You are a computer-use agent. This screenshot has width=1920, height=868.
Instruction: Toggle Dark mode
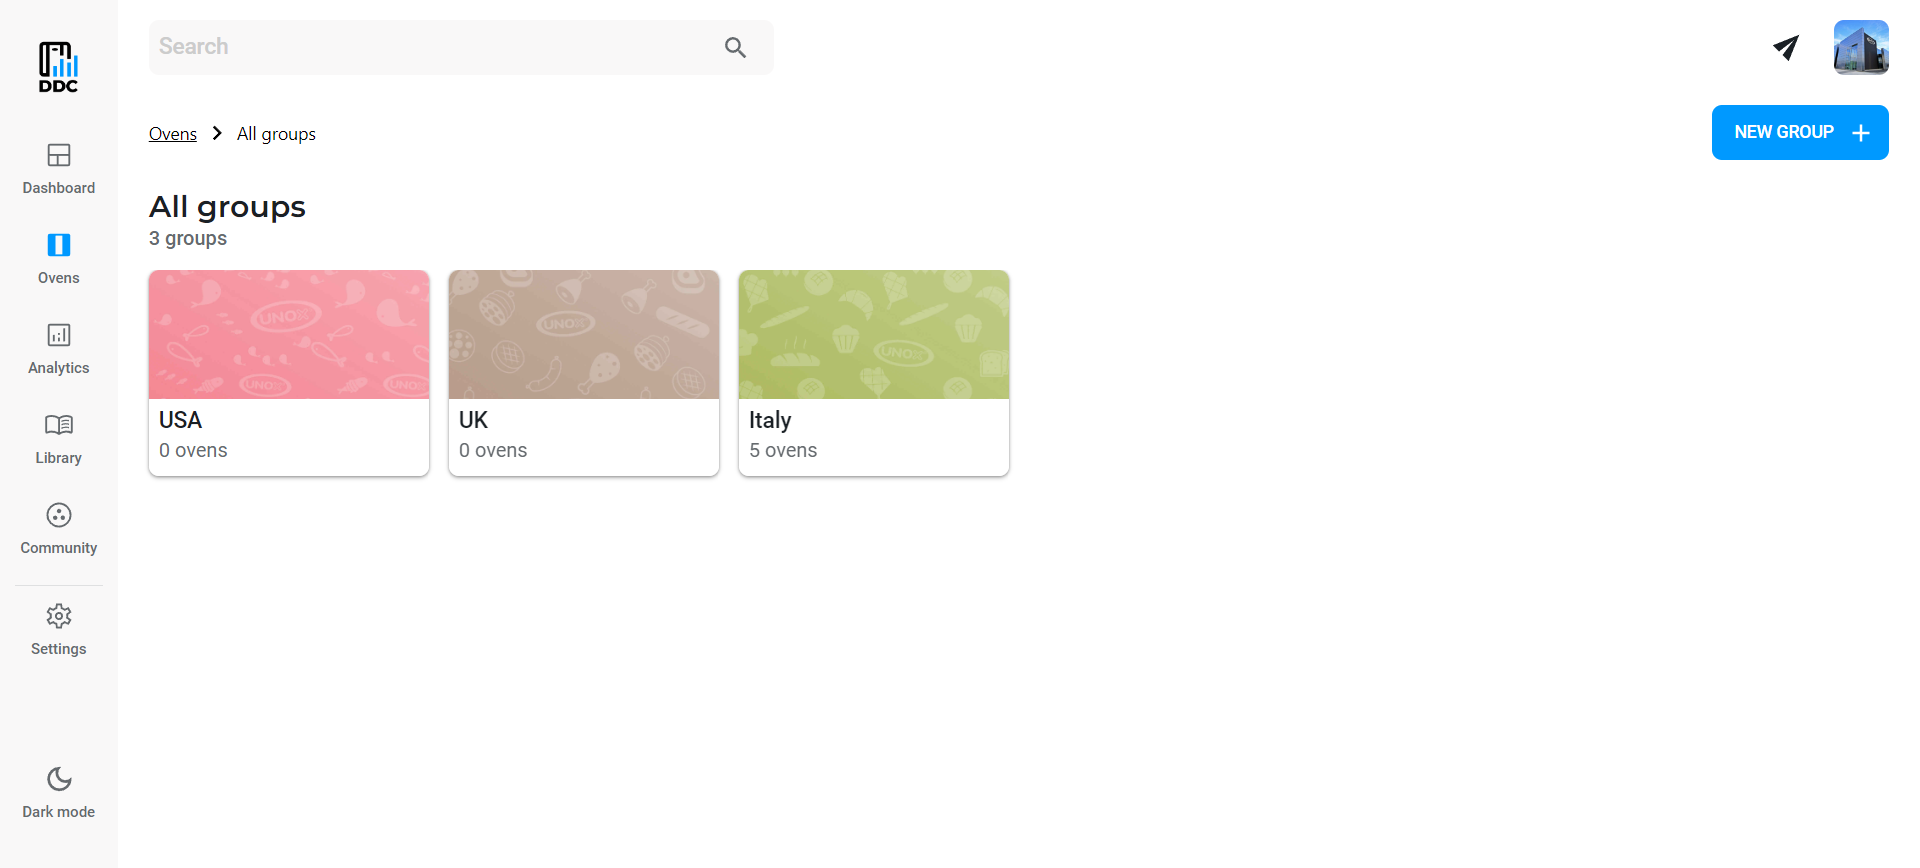[x=58, y=792]
